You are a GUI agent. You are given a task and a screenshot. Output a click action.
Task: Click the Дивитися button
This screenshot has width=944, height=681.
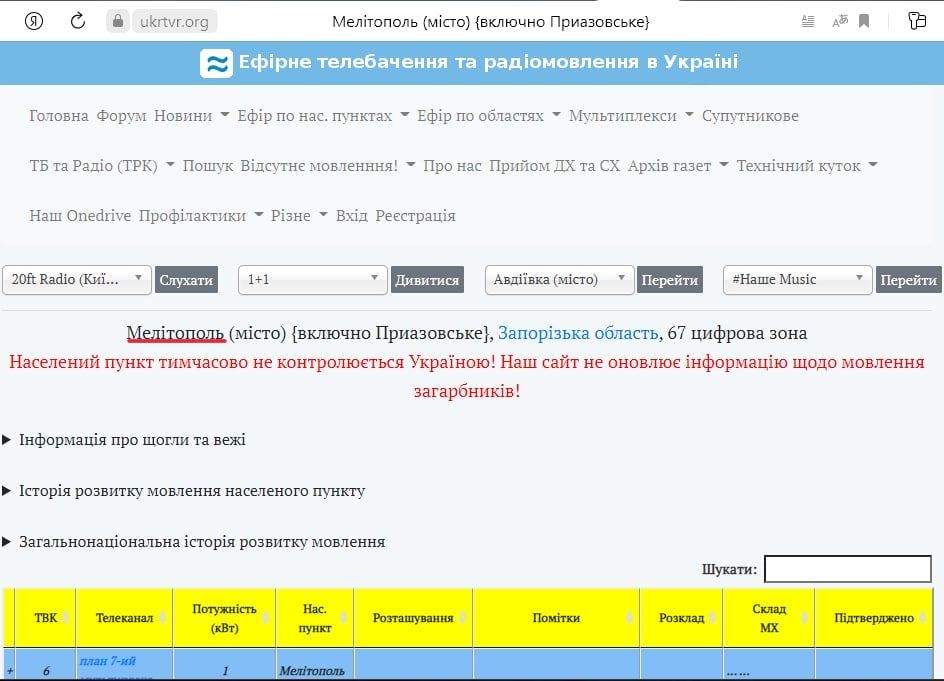tap(427, 280)
